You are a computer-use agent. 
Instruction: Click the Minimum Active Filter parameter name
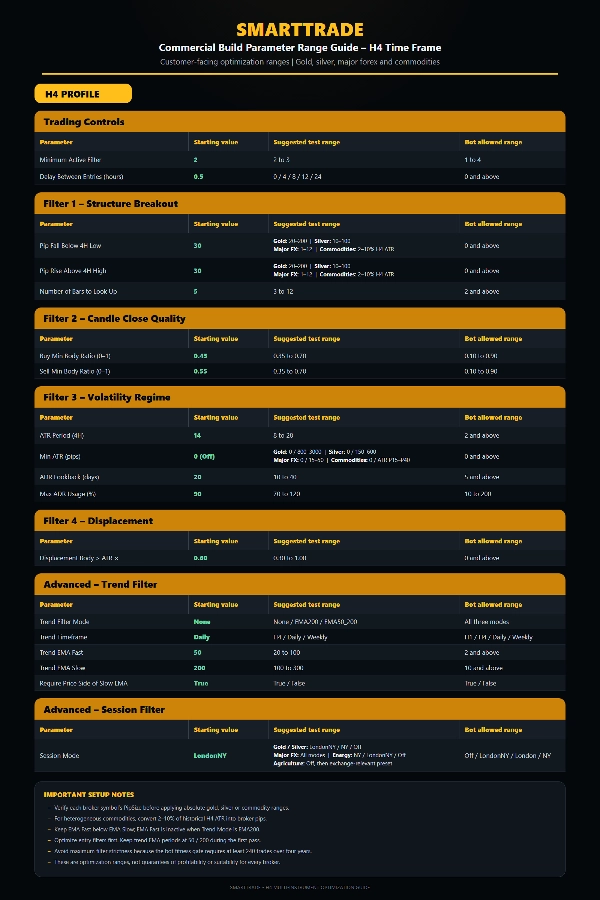[70, 160]
